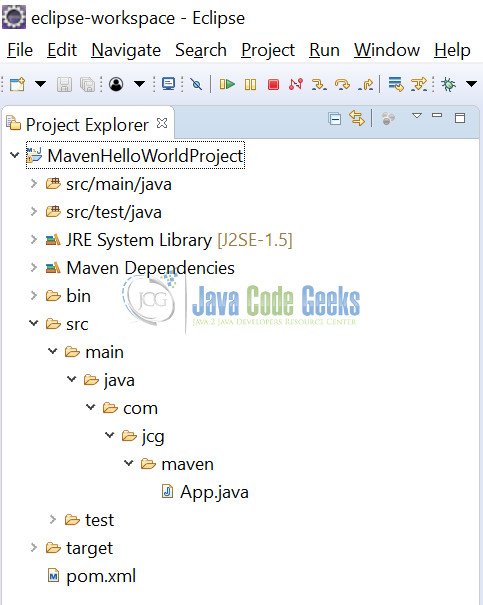The height and width of the screenshot is (605, 483).
Task: Expand the src/test/java source folder
Action: coord(34,211)
